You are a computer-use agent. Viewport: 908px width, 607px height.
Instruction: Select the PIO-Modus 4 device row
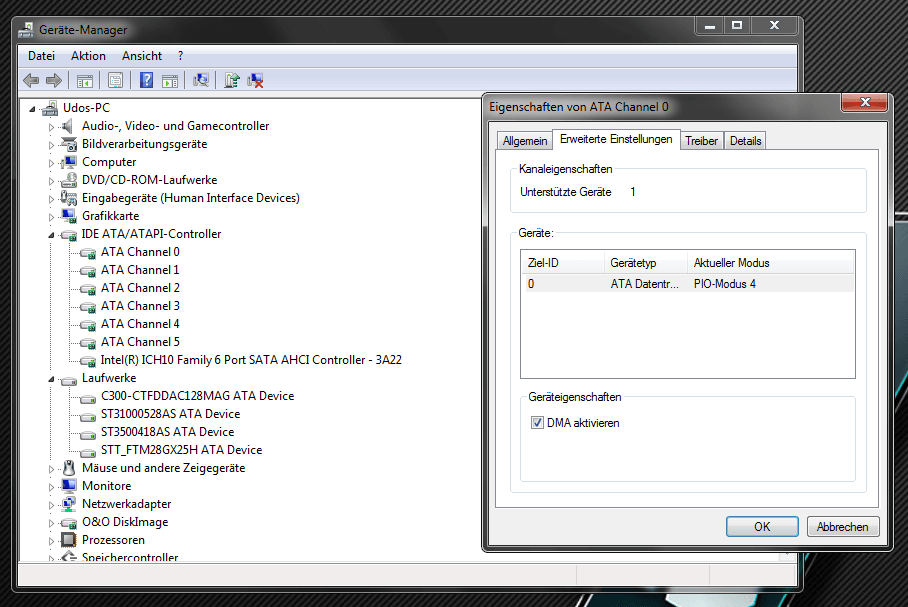click(687, 284)
